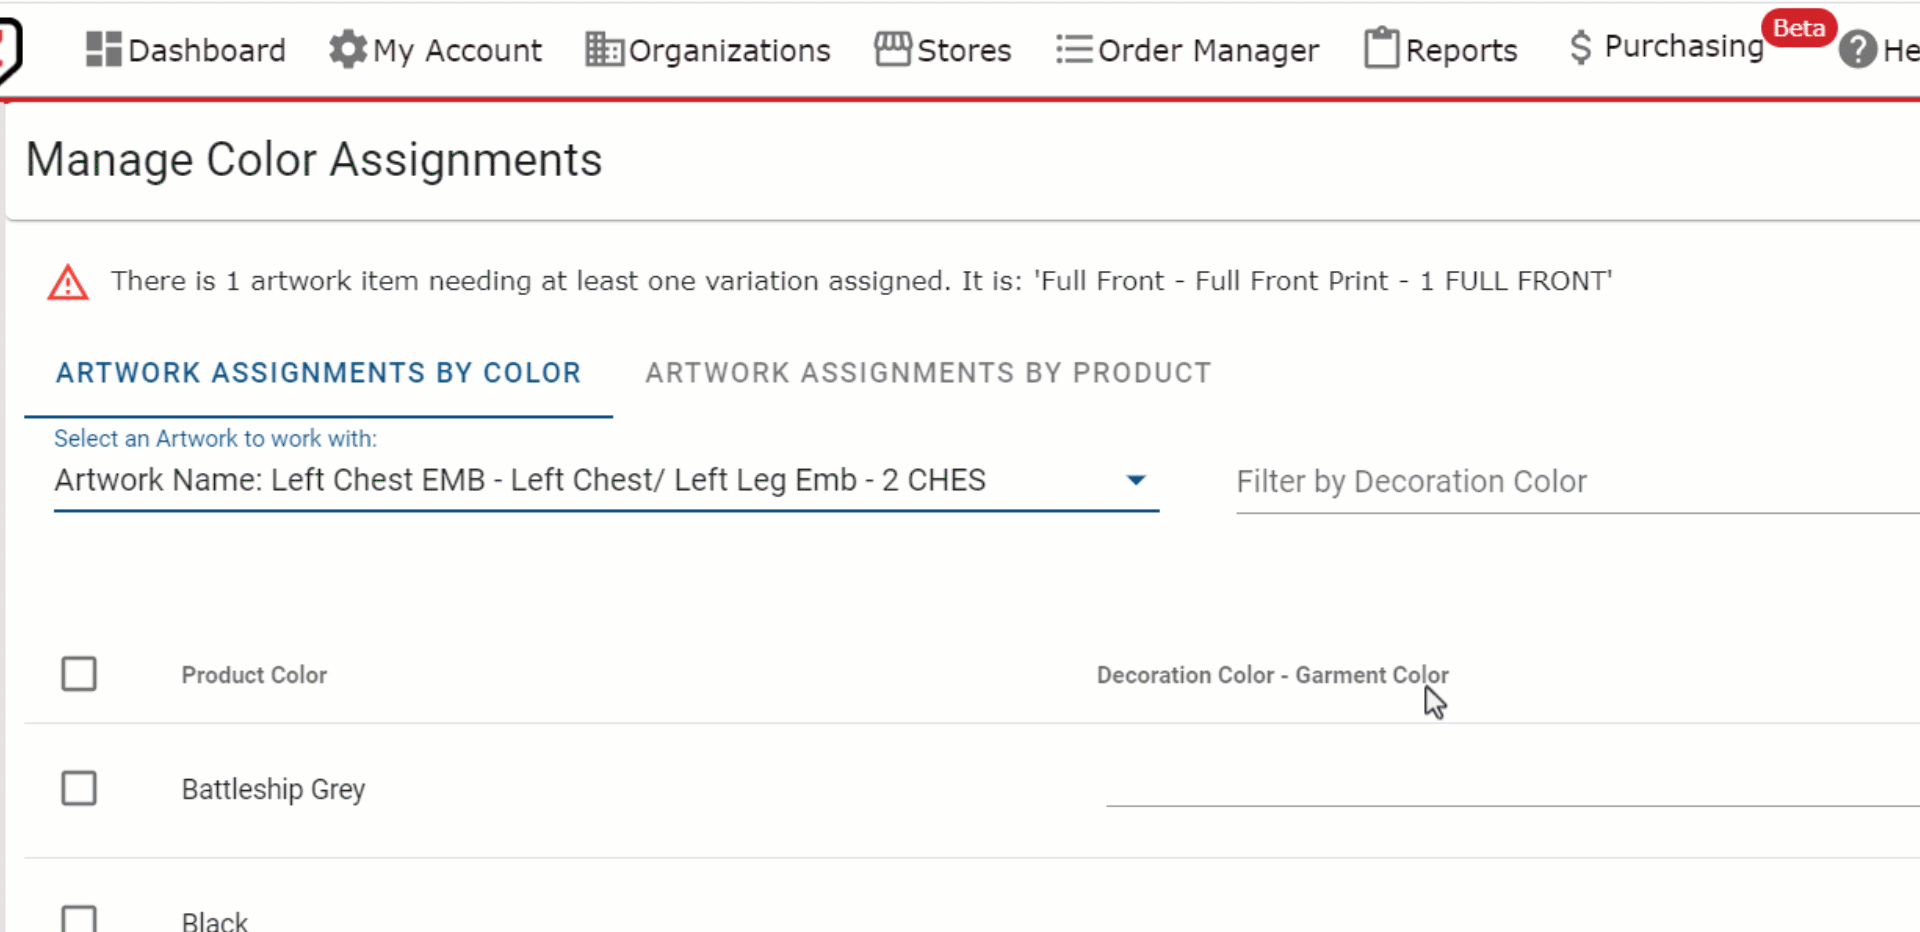Viewport: 1920px width, 932px height.
Task: Click the Organizations building icon
Action: [604, 49]
